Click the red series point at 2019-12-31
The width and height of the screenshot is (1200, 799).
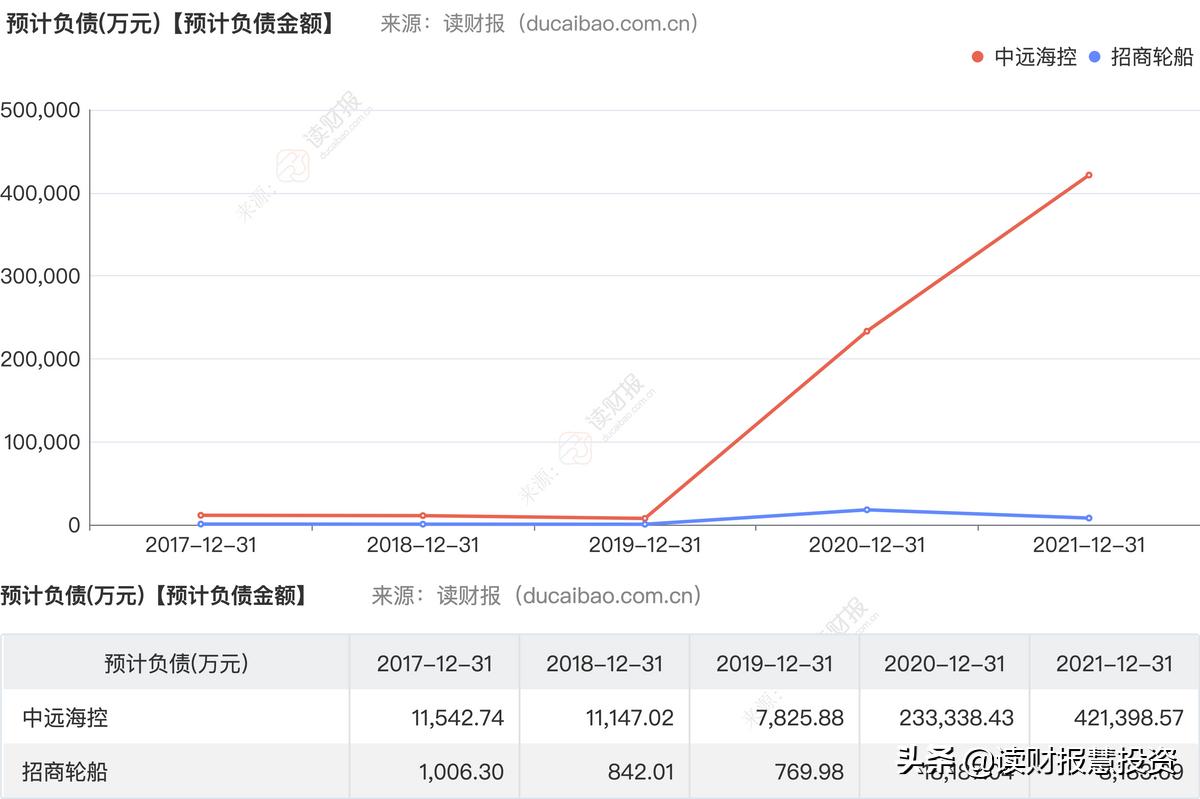[646, 517]
